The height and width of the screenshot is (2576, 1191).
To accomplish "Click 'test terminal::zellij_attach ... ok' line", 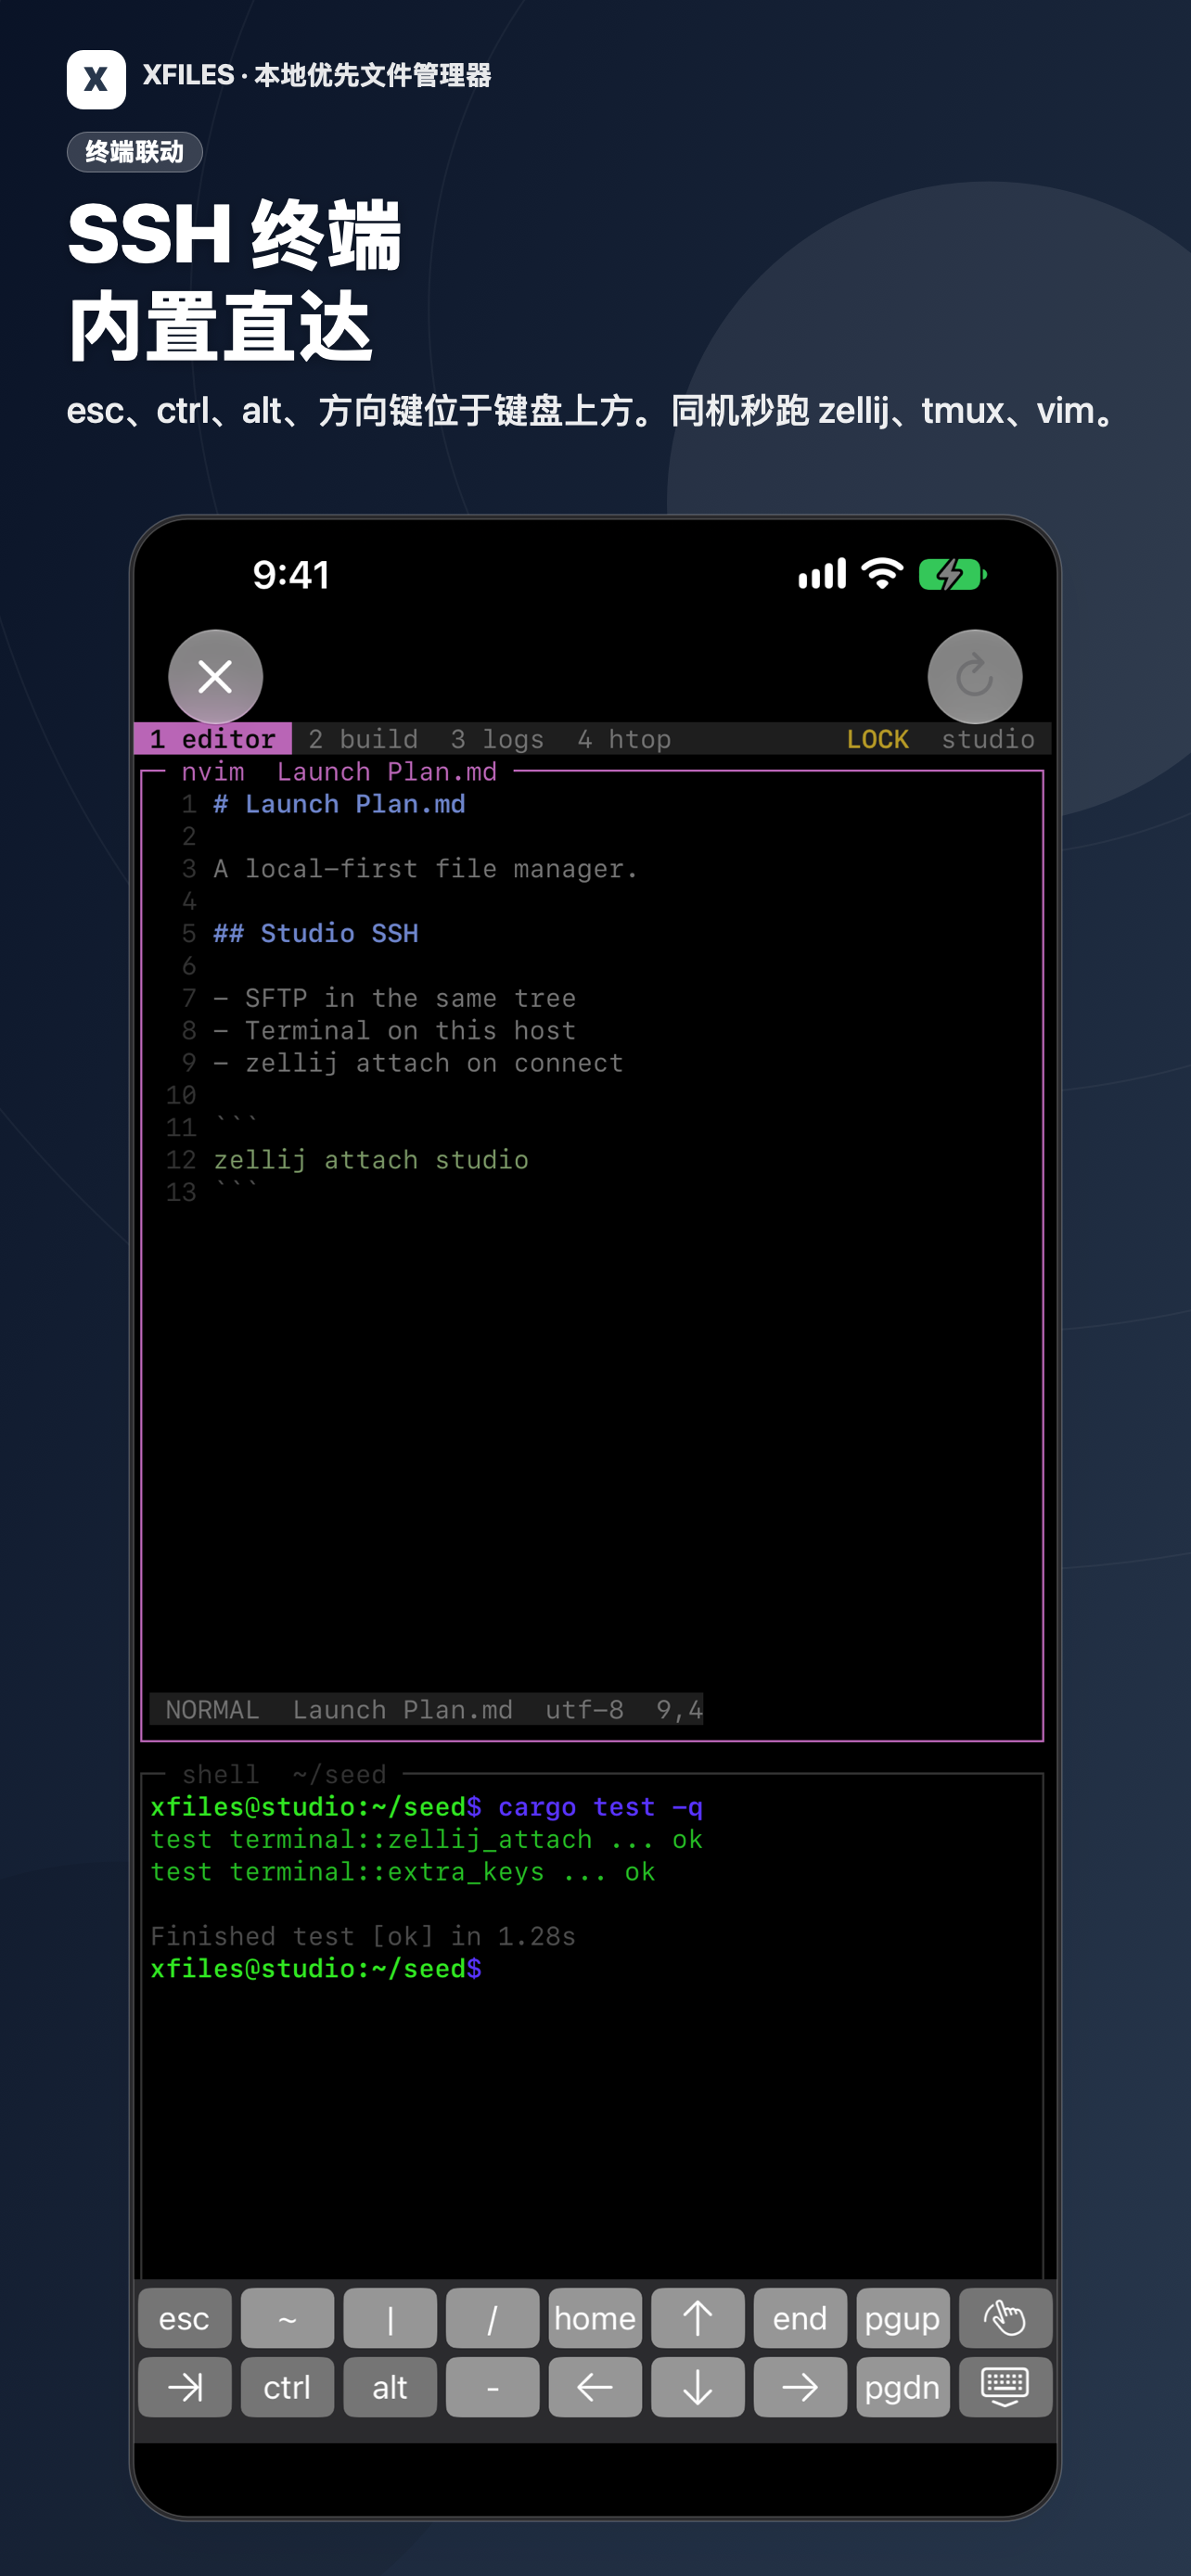I will point(426,1839).
